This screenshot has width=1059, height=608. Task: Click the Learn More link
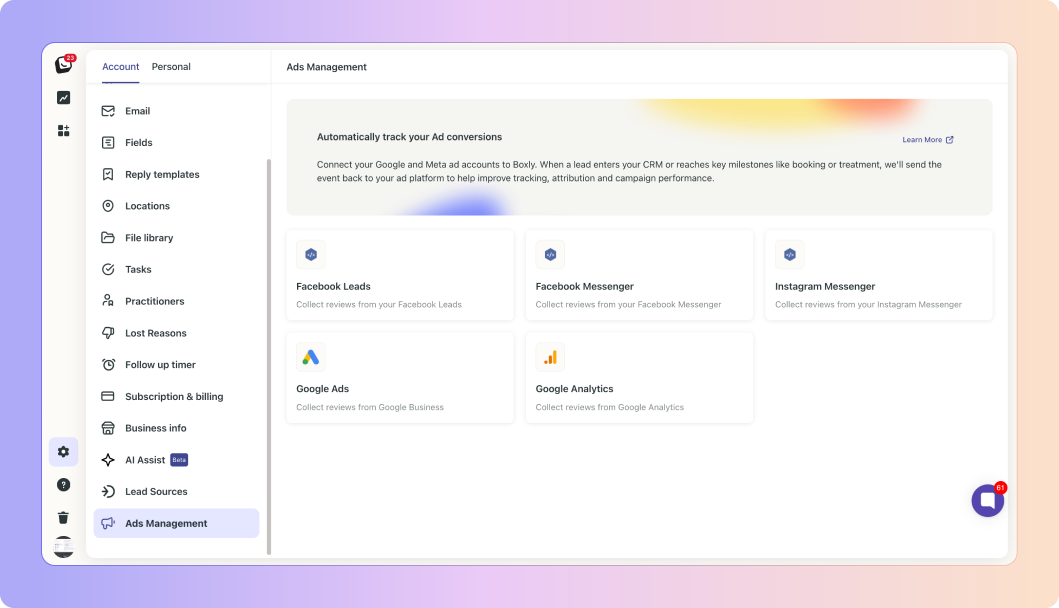928,140
